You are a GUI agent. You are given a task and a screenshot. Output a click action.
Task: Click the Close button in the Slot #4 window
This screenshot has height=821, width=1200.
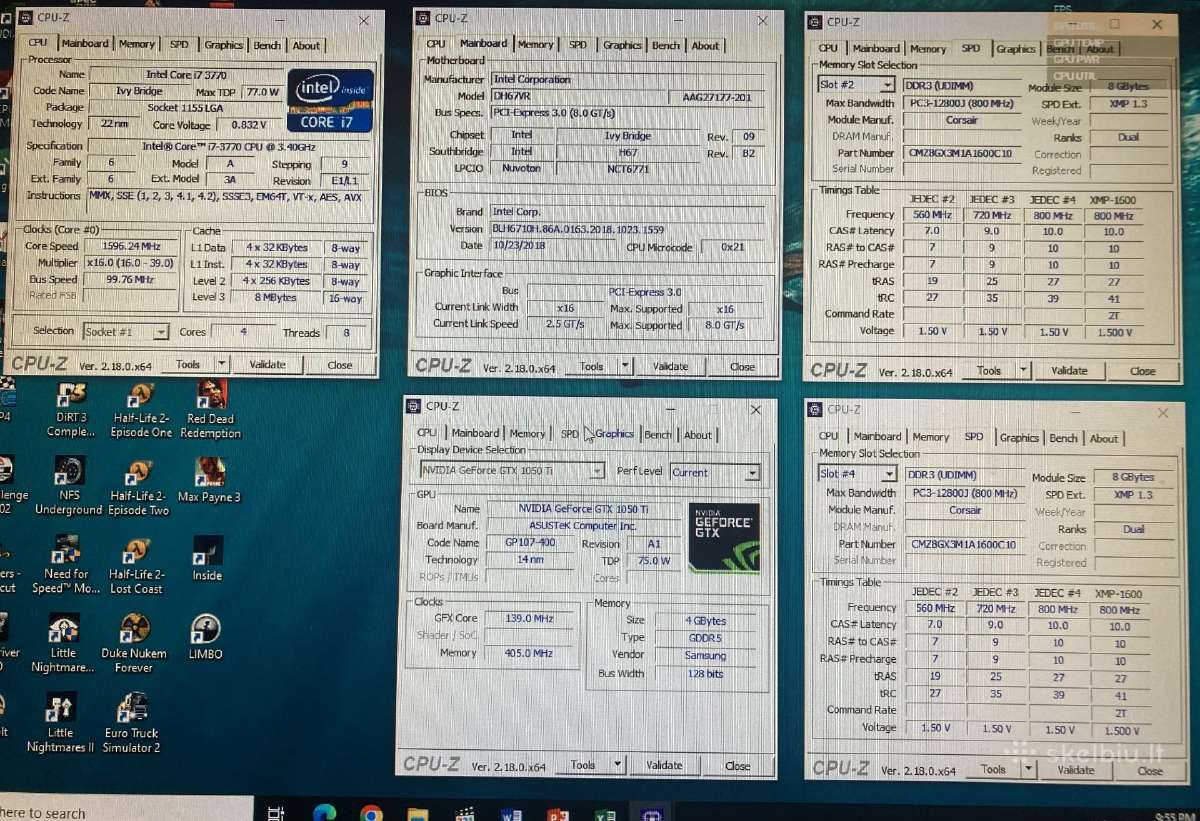[1150, 770]
